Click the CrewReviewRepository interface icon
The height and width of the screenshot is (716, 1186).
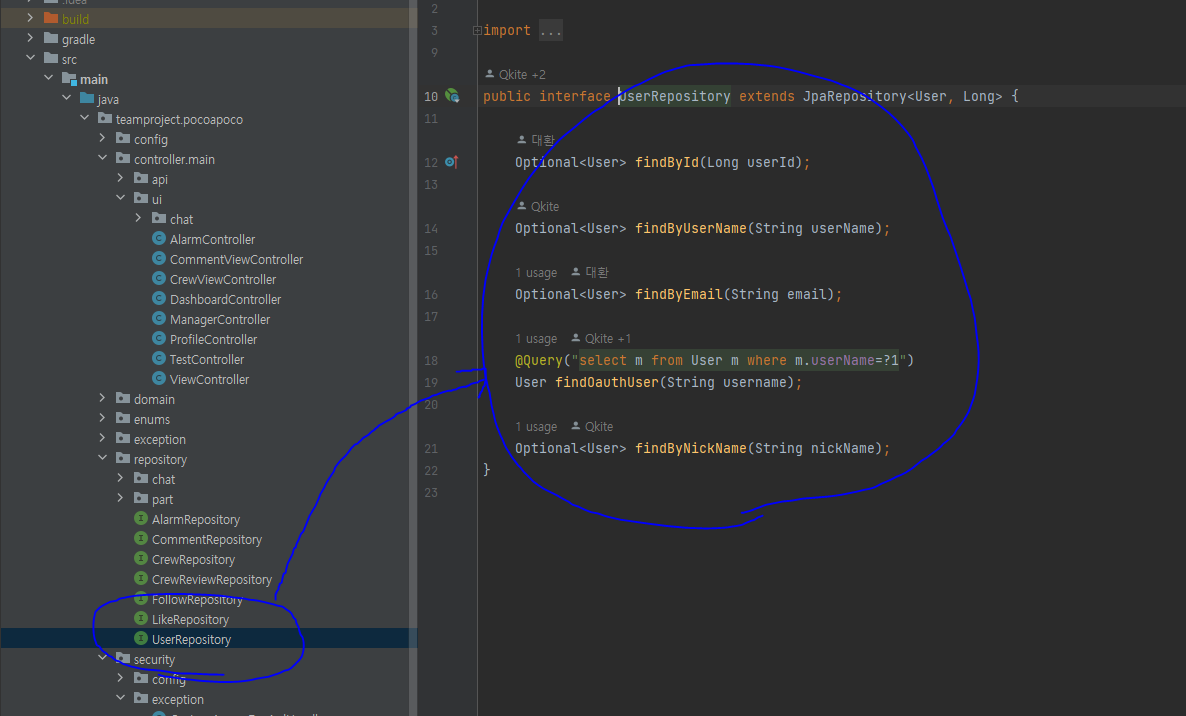tap(141, 578)
